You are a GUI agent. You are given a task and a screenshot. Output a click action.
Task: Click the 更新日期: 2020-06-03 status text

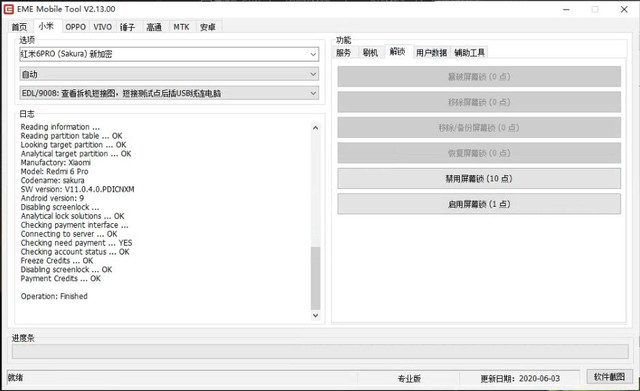tap(520, 379)
